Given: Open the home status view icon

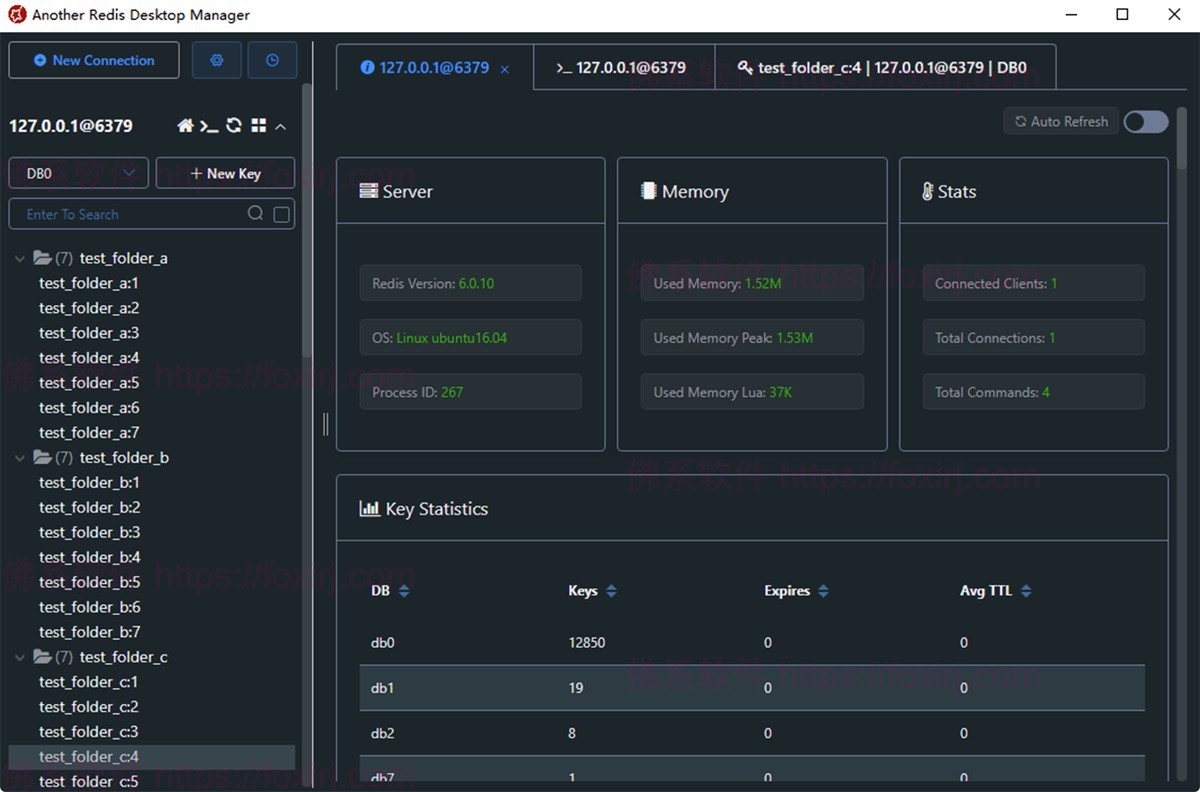Looking at the screenshot, I should 185,126.
